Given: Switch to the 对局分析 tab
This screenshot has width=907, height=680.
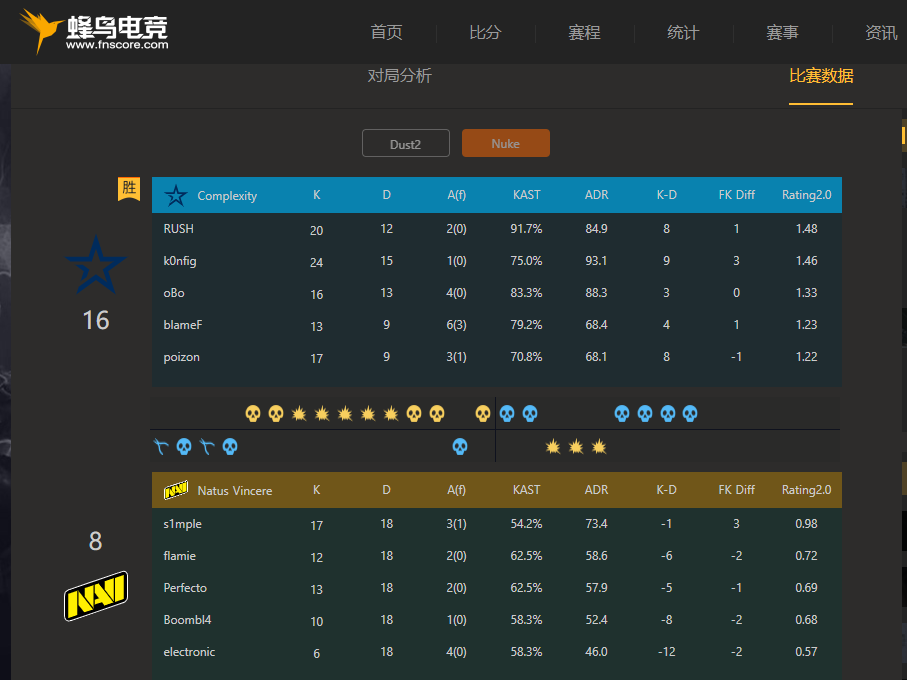Looking at the screenshot, I should [400, 76].
